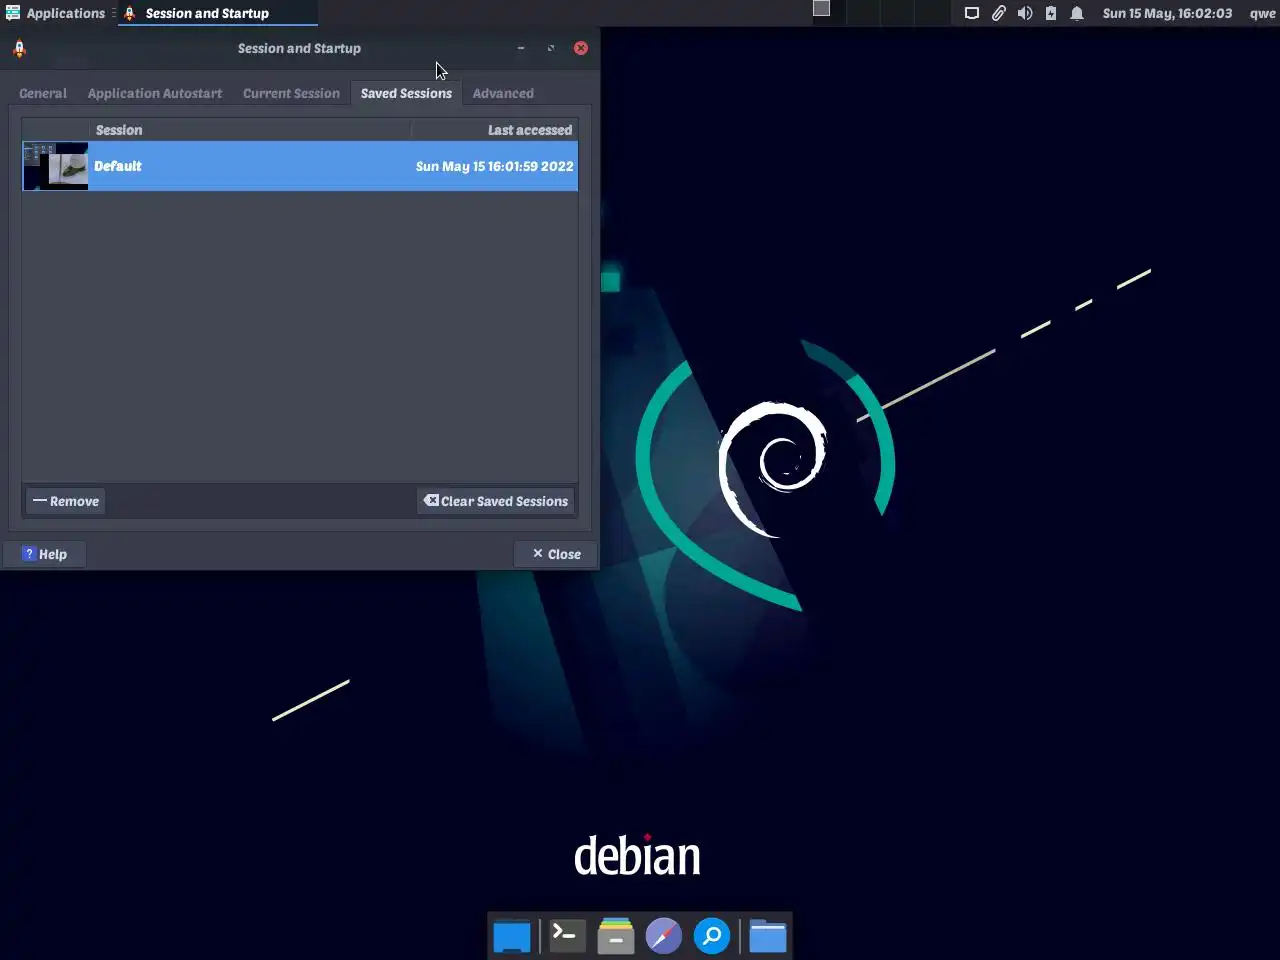Click the Show Desktop dock icon
Viewport: 1280px width, 960px height.
point(512,936)
